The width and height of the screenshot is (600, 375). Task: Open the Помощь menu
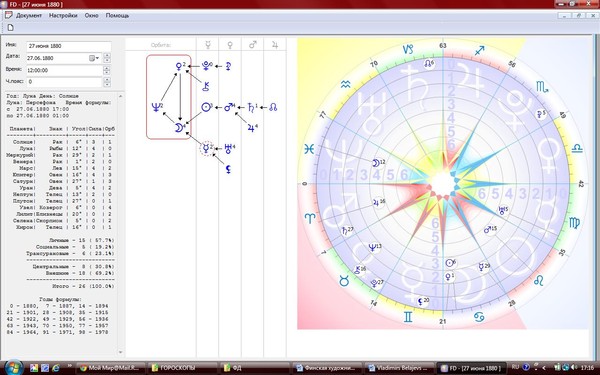(x=117, y=16)
